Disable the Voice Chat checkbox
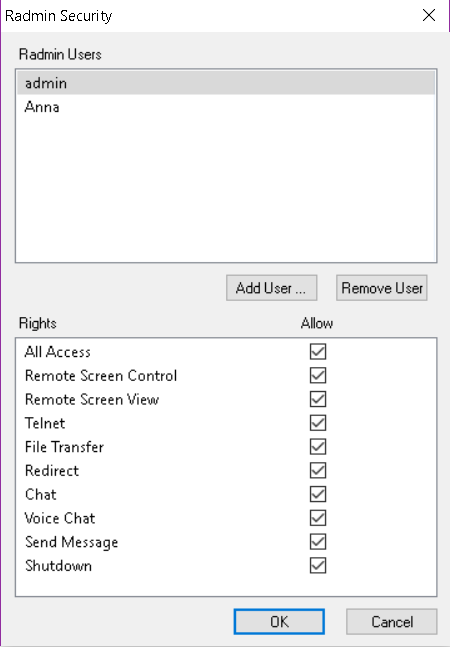The width and height of the screenshot is (450, 647). tap(318, 518)
